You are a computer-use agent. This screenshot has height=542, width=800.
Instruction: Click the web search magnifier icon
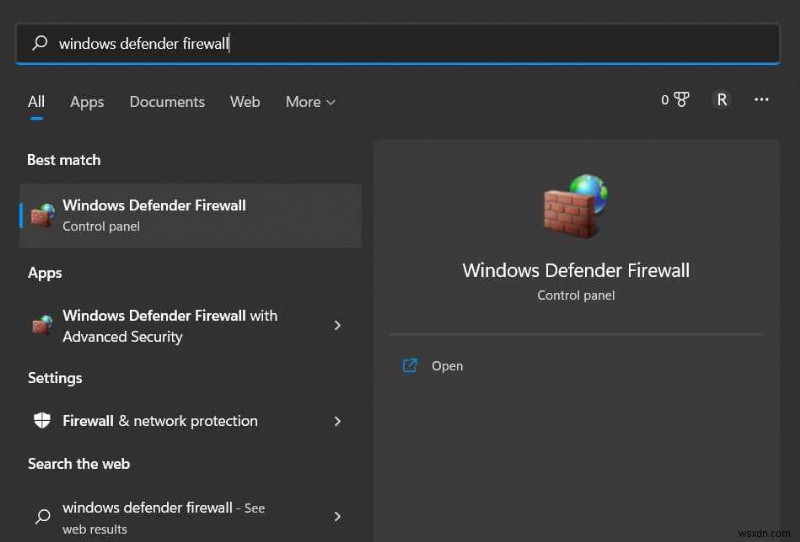(43, 516)
